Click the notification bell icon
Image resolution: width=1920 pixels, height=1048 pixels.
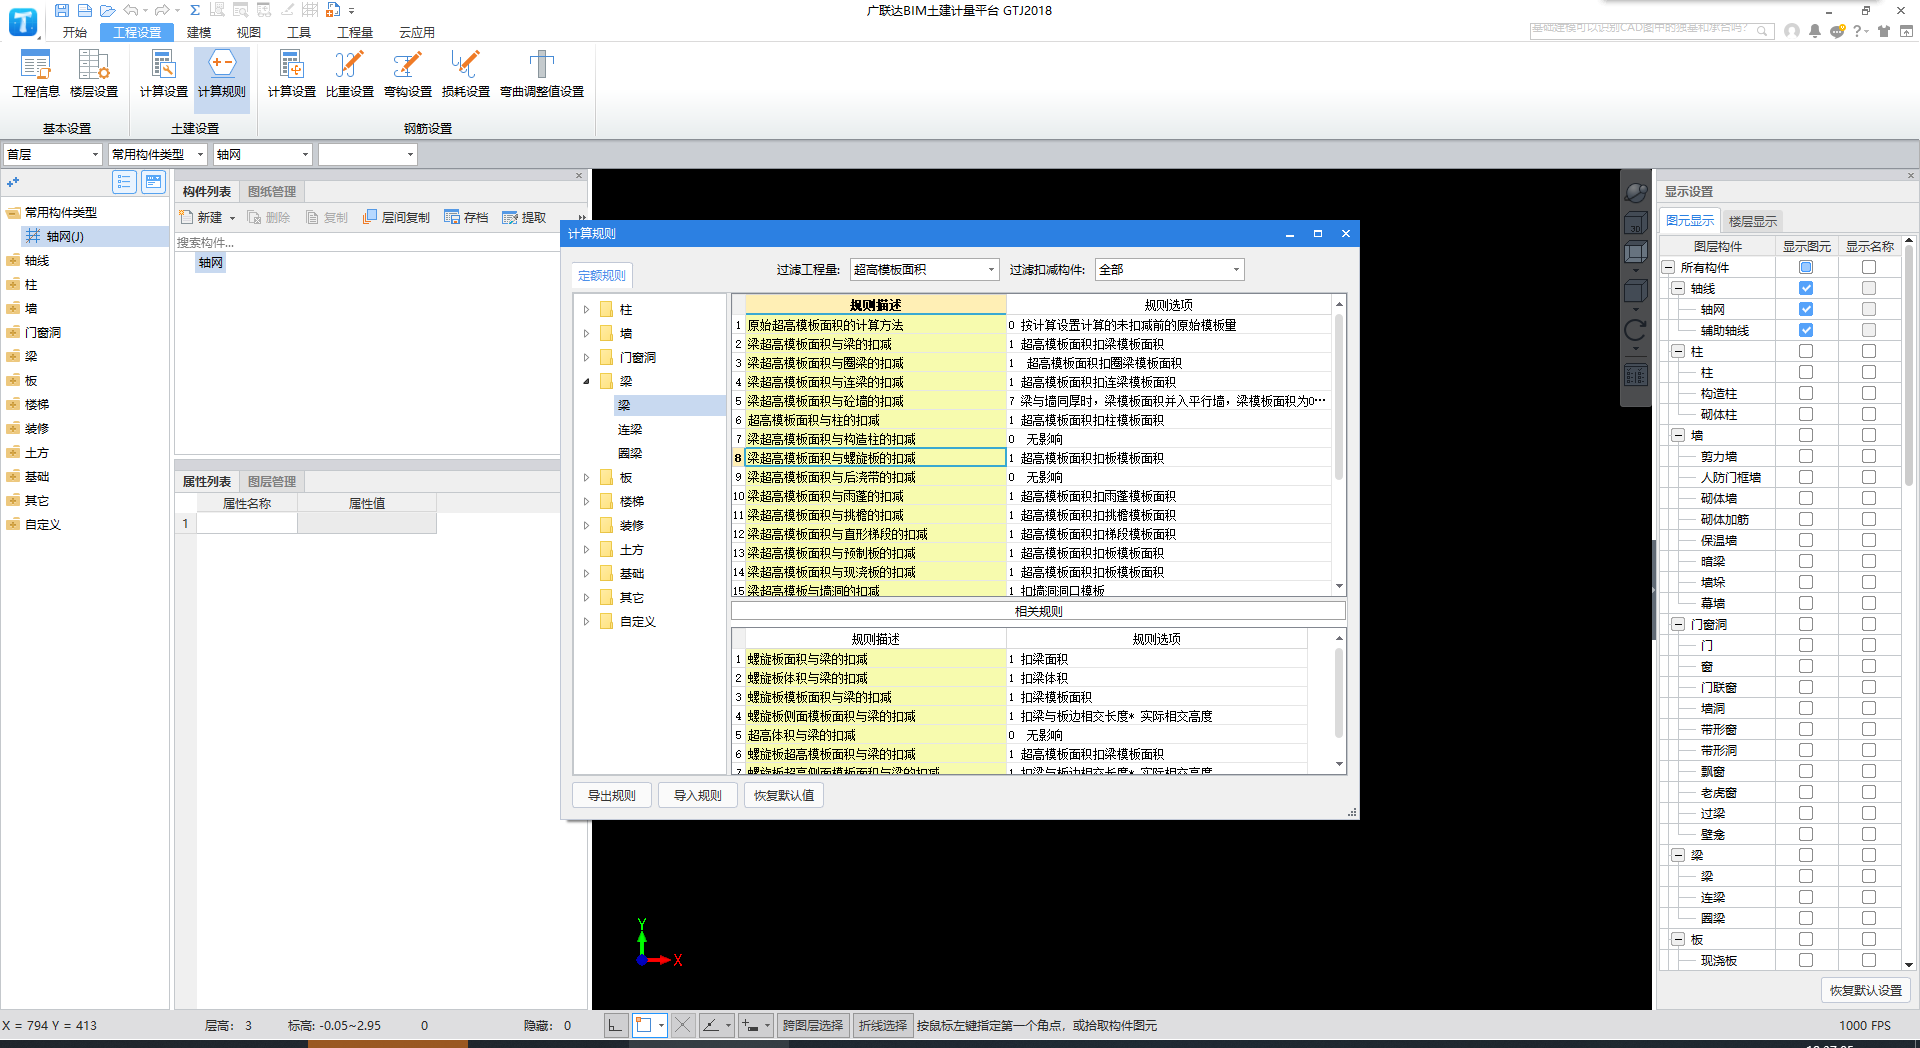(1815, 31)
